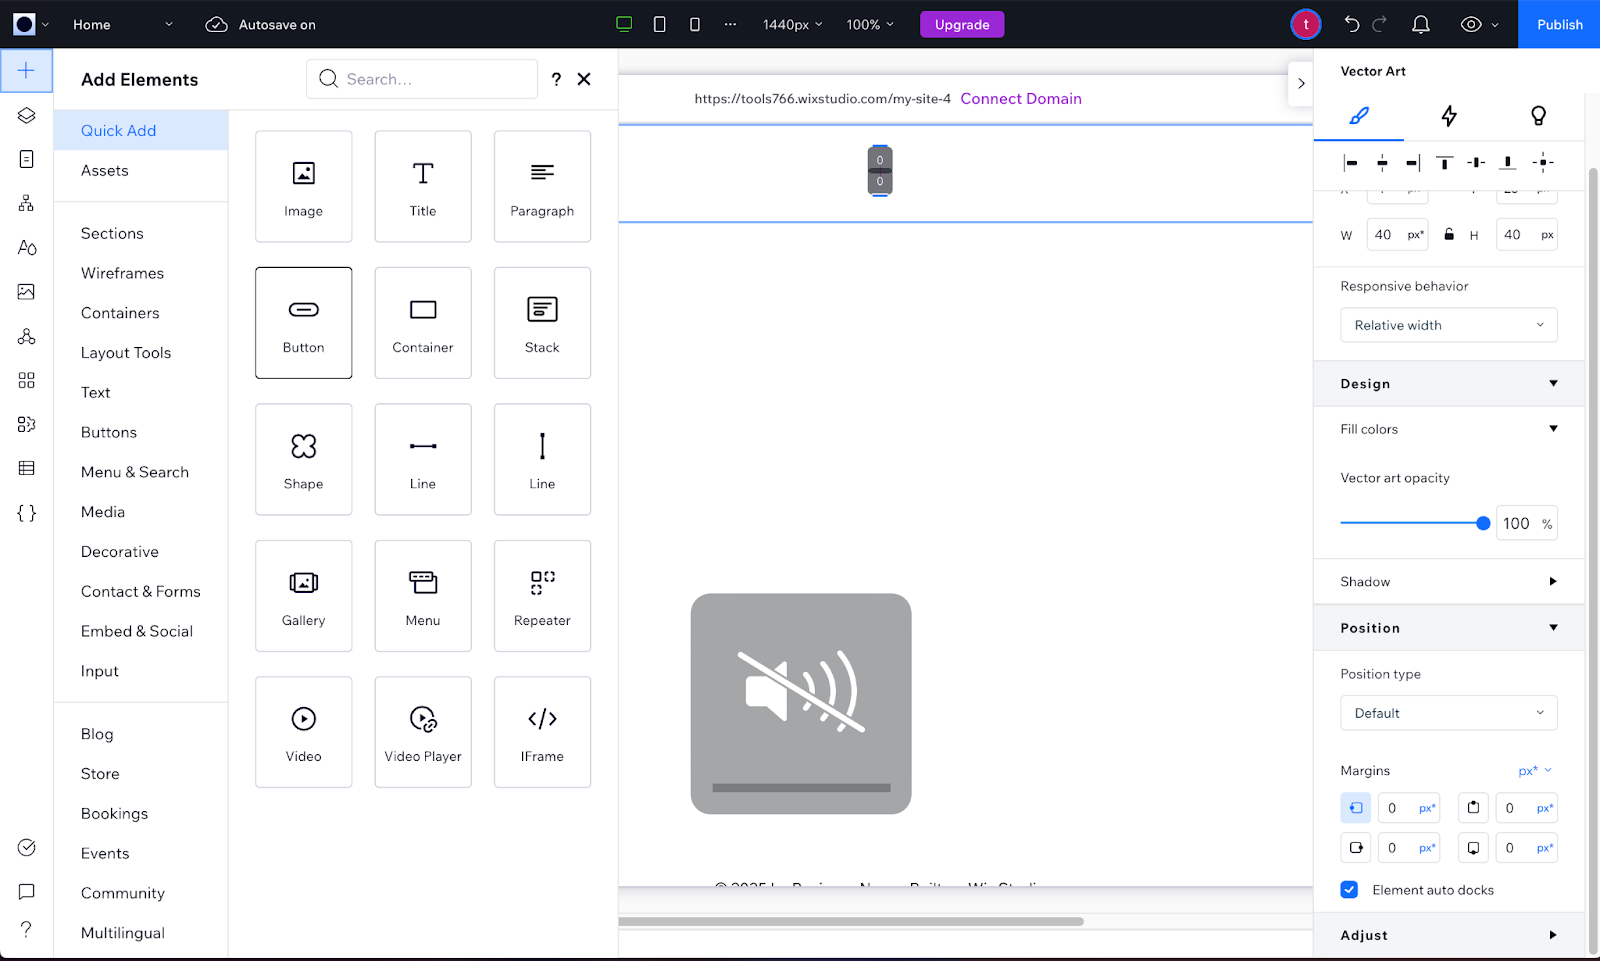Adjust the Vector art opacity slider handle
The width and height of the screenshot is (1600, 961).
[x=1483, y=523]
